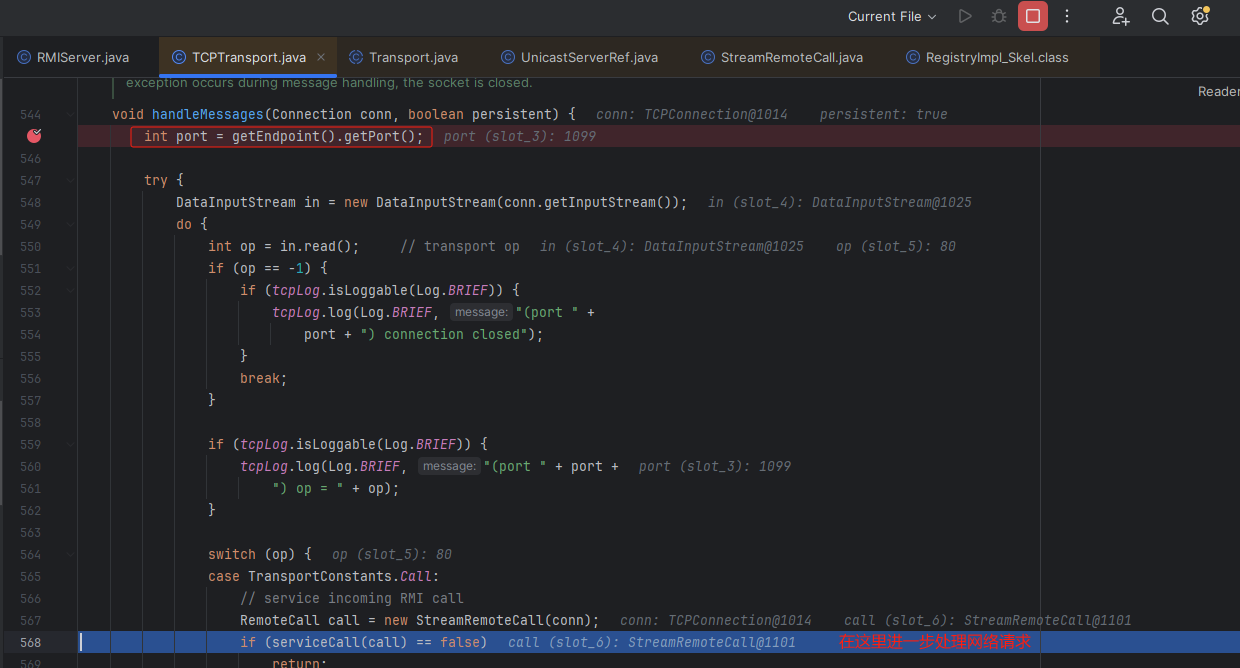Toggle the breakpoint on the getPort line
This screenshot has width=1240, height=668.
point(34,136)
